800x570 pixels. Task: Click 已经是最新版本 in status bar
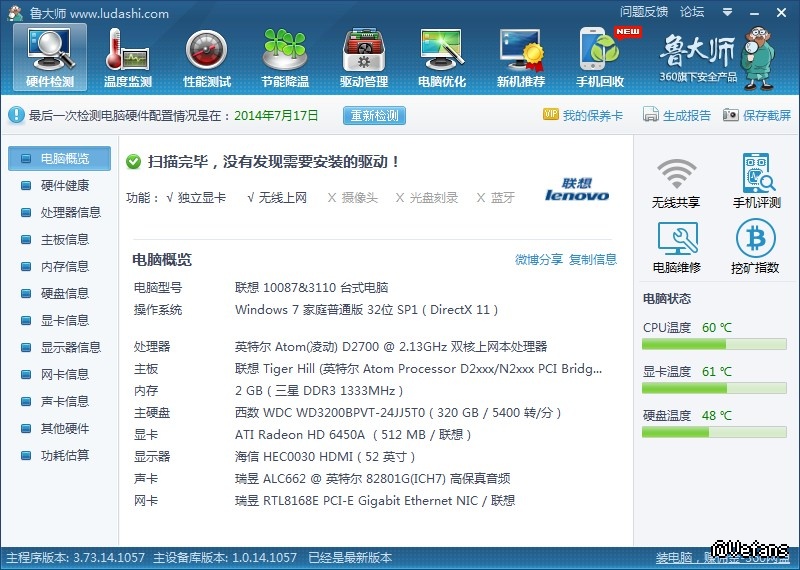[x=350, y=558]
